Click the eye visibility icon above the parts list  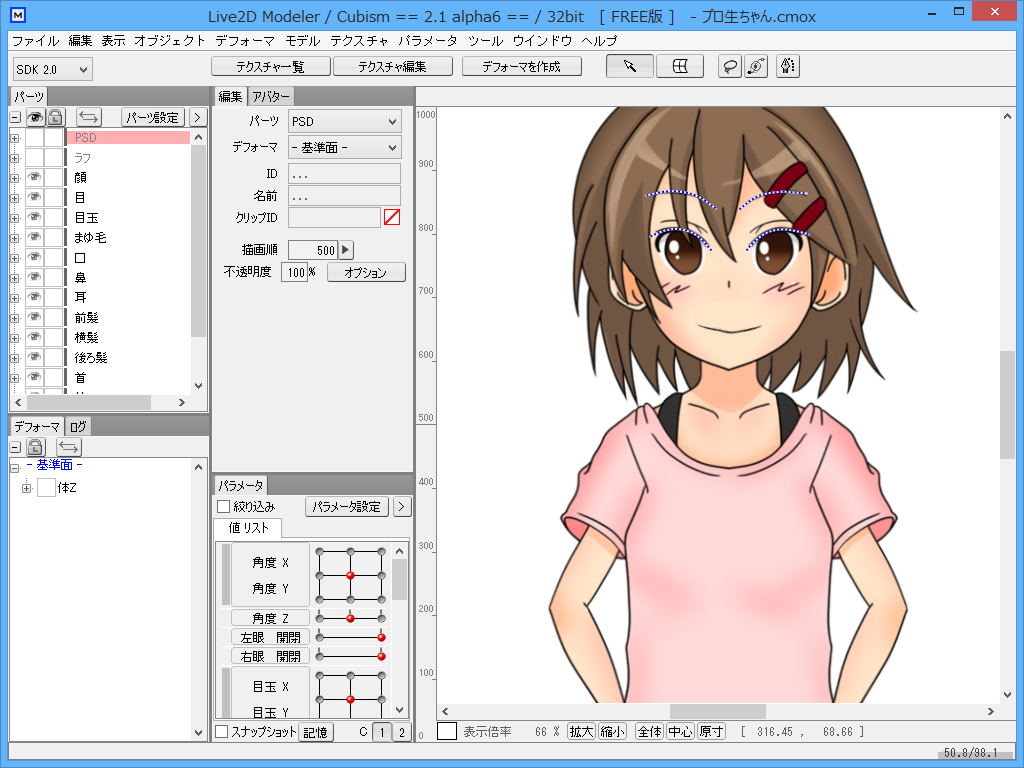coord(34,117)
